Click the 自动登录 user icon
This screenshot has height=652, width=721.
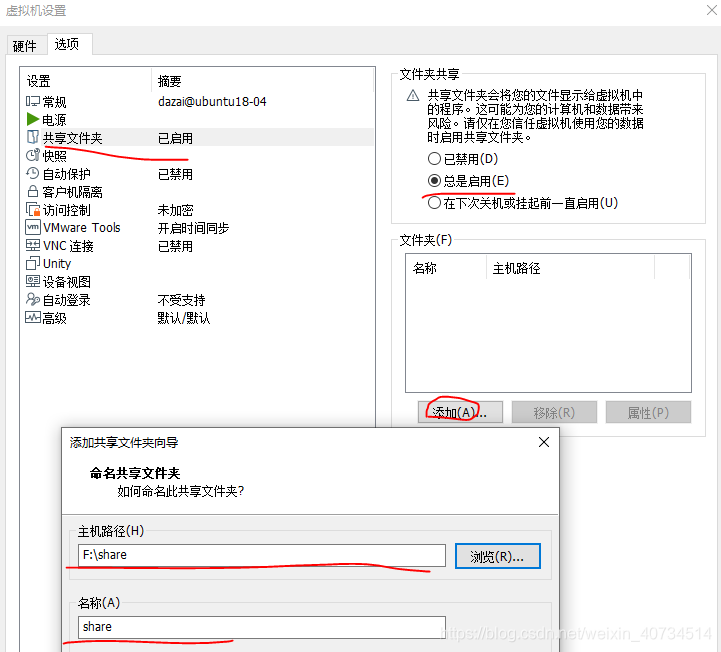33,299
